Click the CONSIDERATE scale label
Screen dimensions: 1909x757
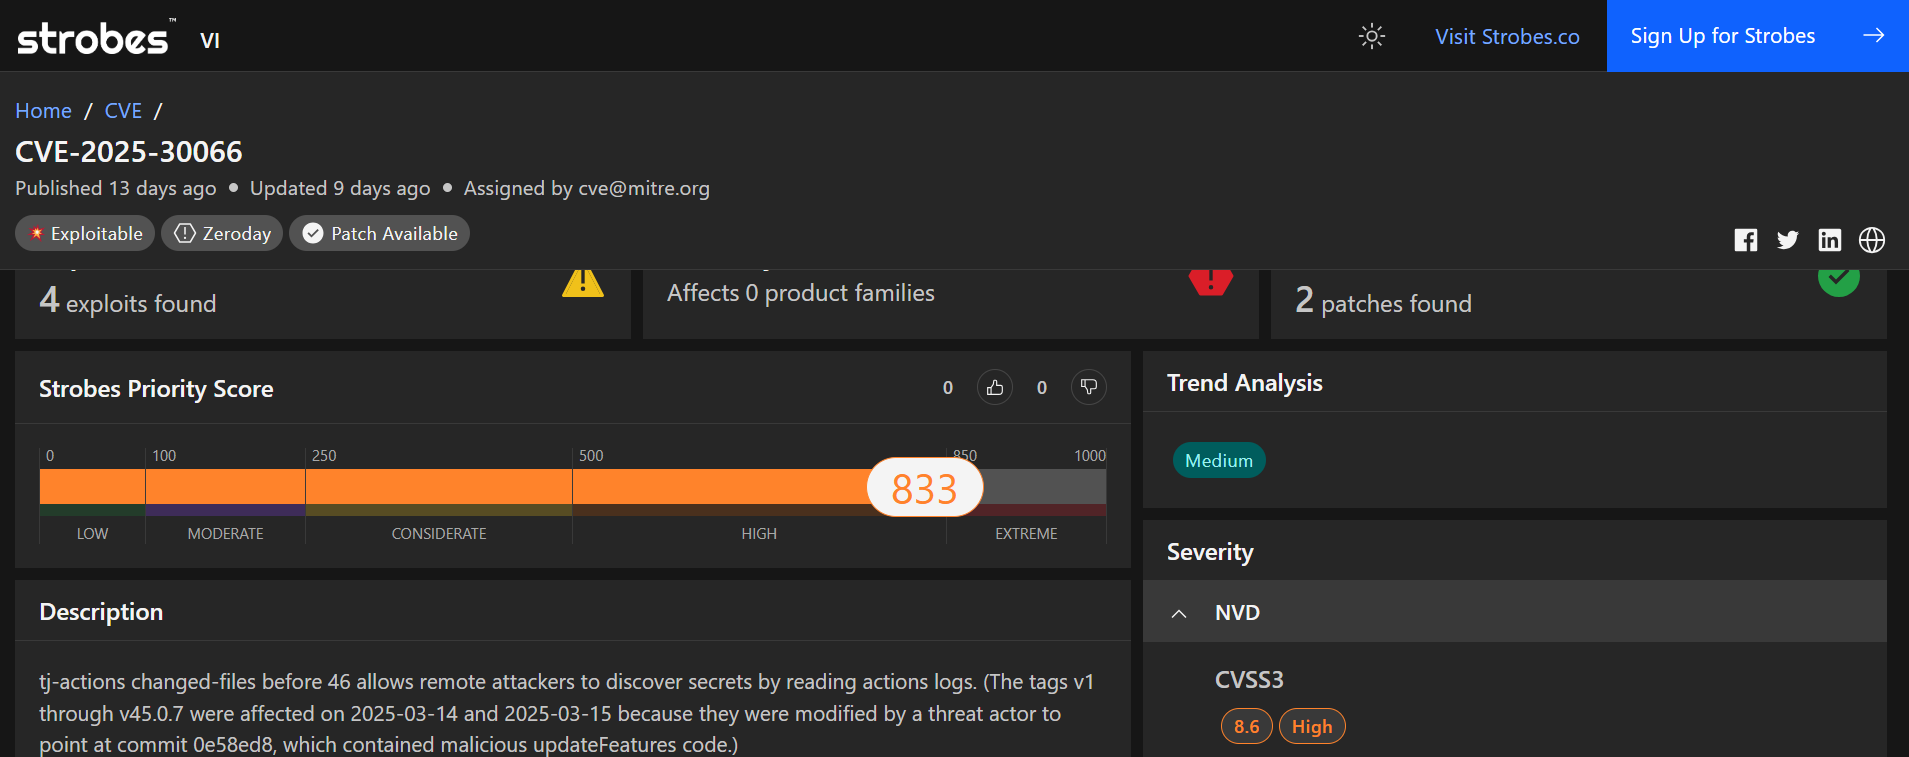439,534
